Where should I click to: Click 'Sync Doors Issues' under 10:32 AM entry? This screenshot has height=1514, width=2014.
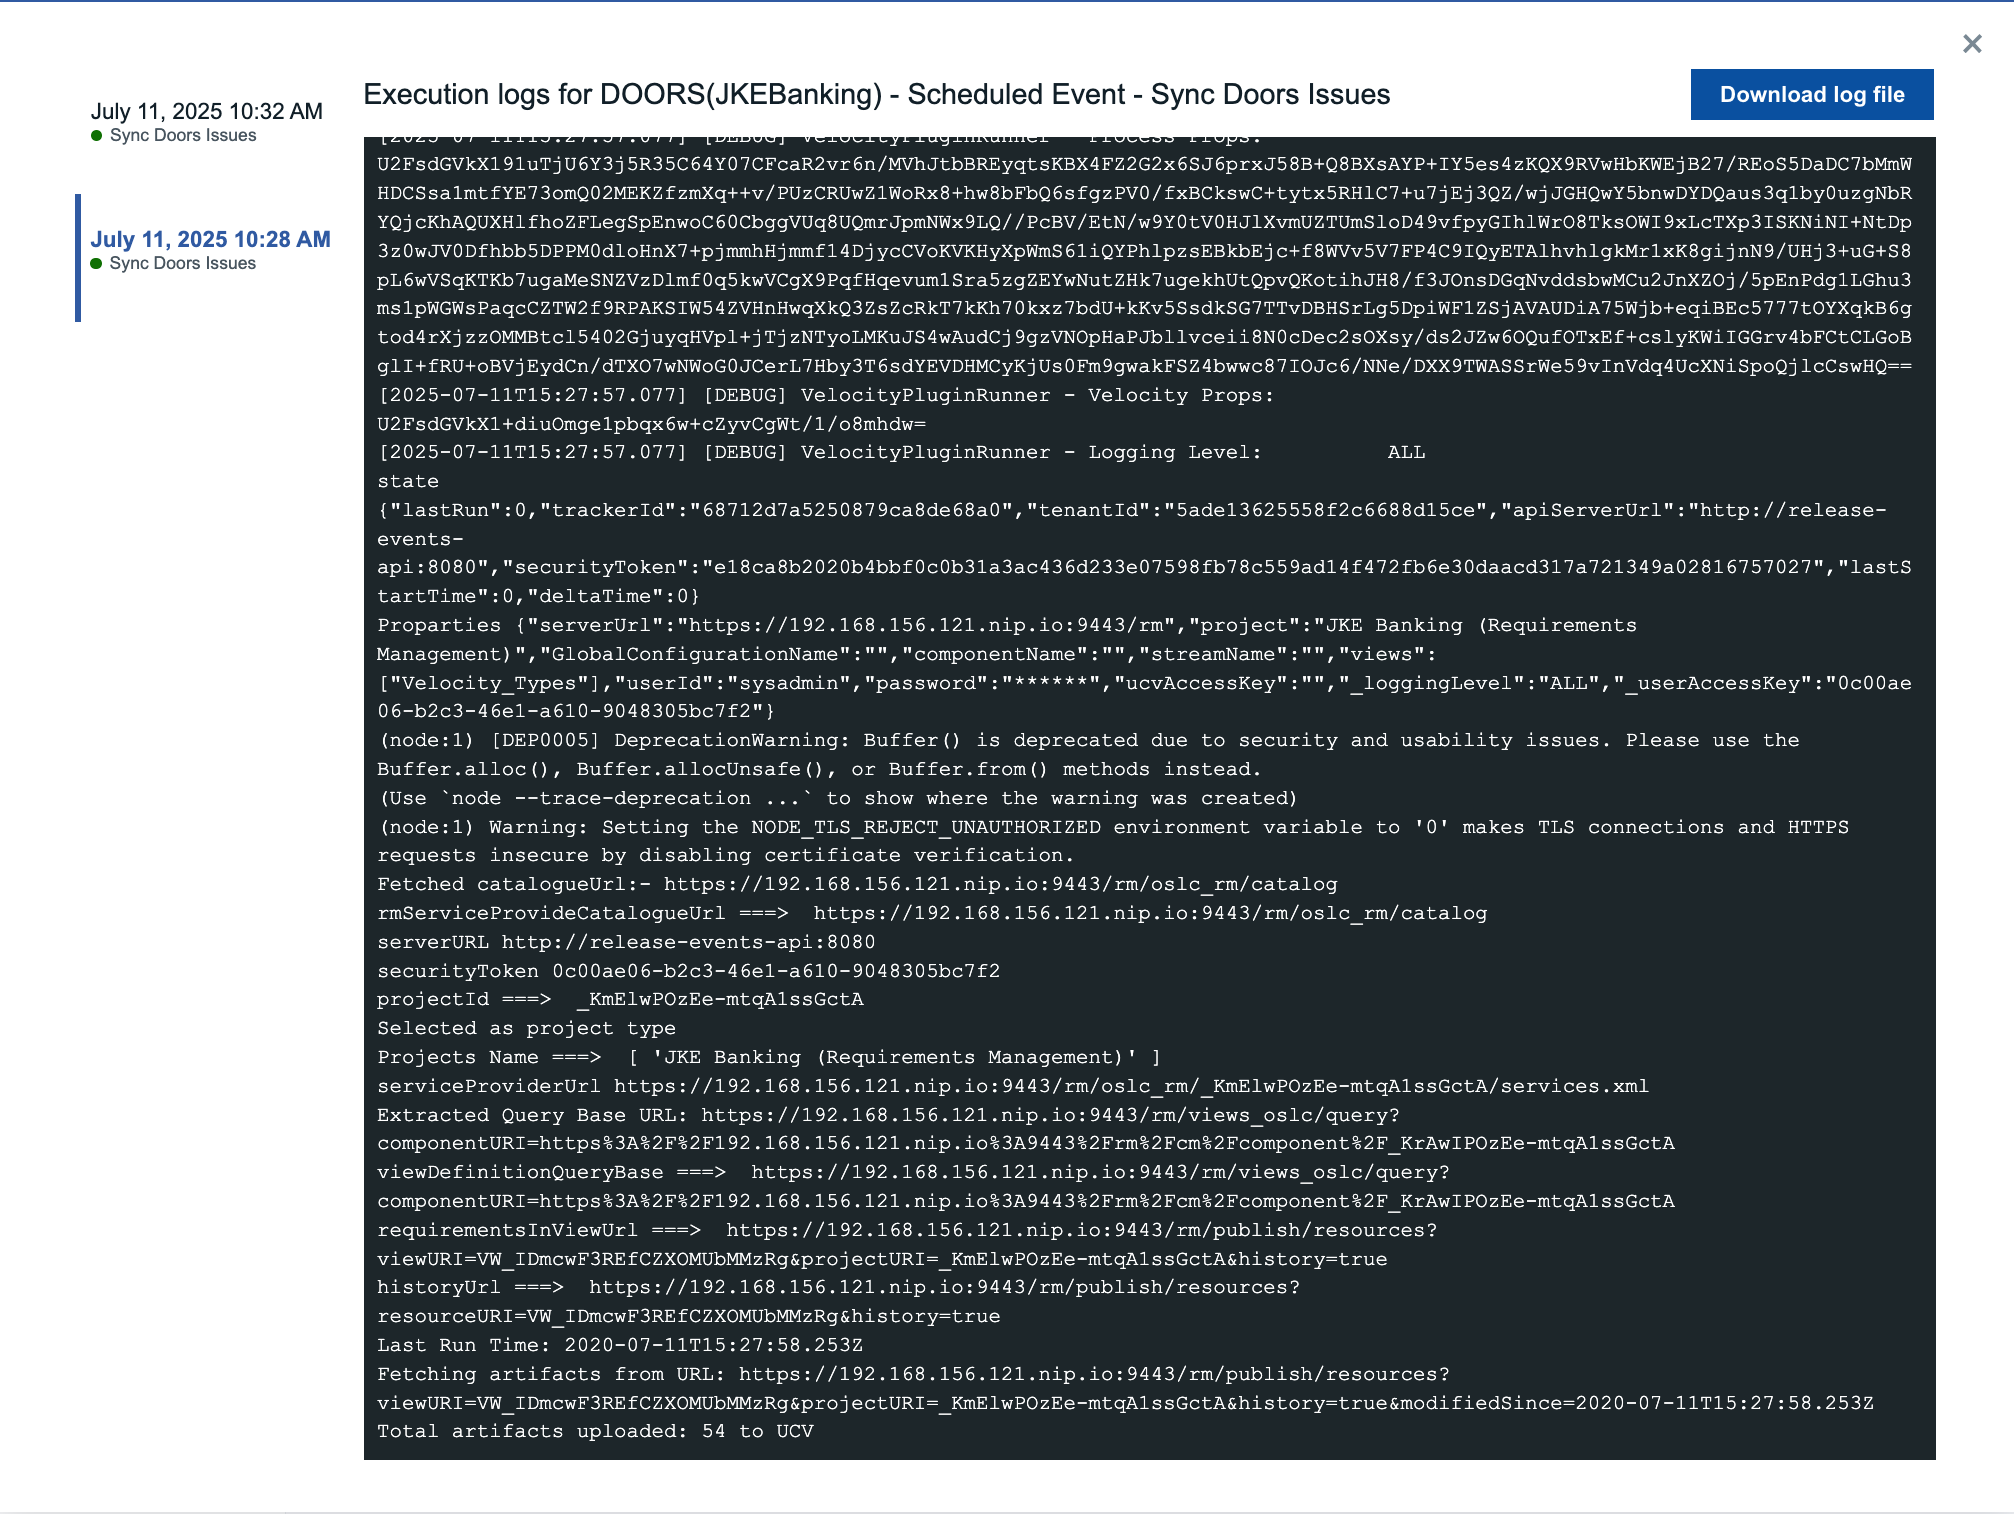(183, 135)
